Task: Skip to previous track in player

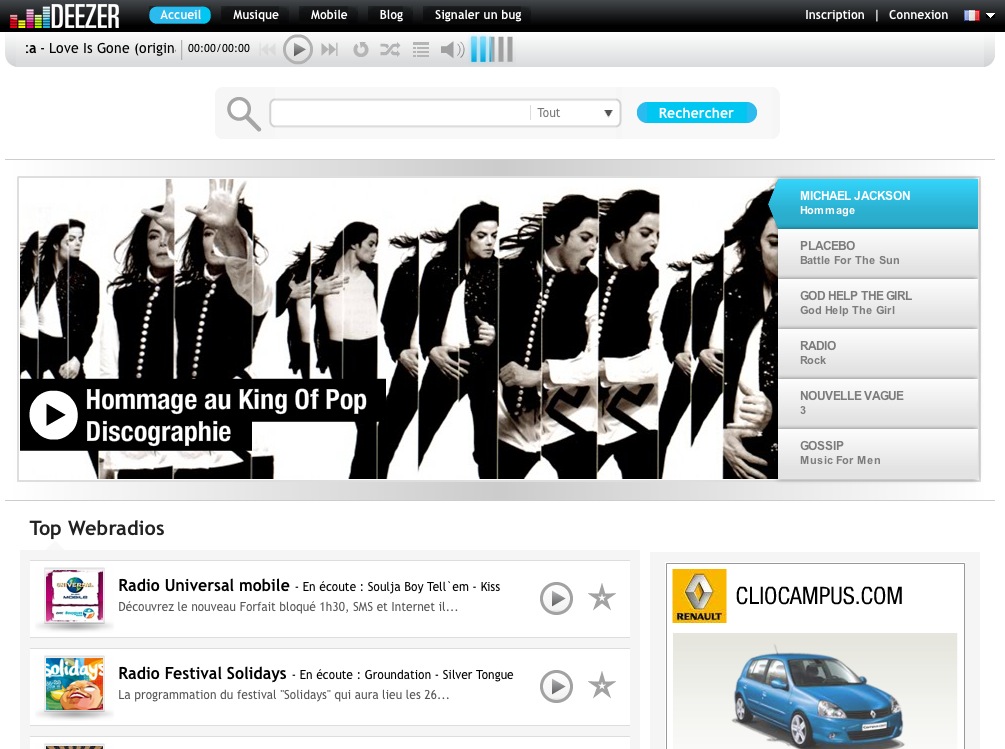Action: tap(268, 49)
